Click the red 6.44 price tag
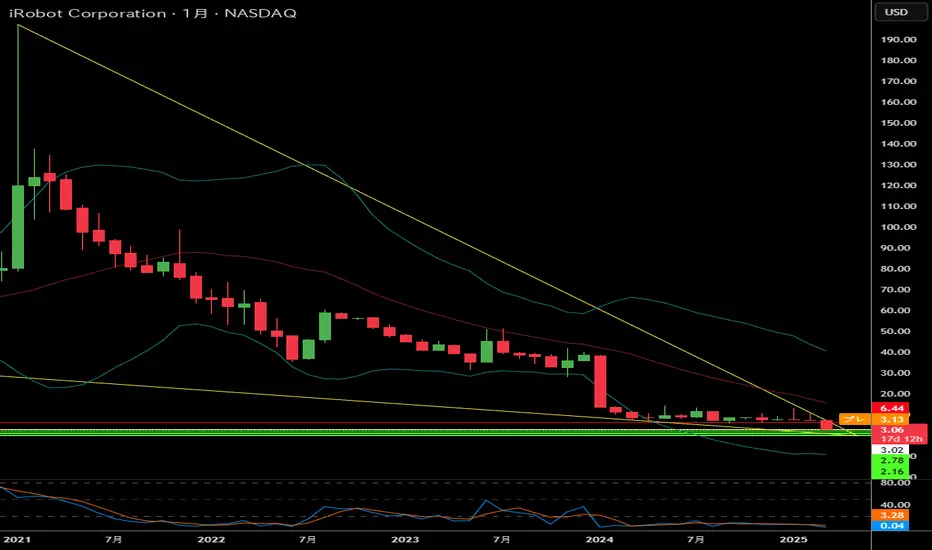 [890, 408]
